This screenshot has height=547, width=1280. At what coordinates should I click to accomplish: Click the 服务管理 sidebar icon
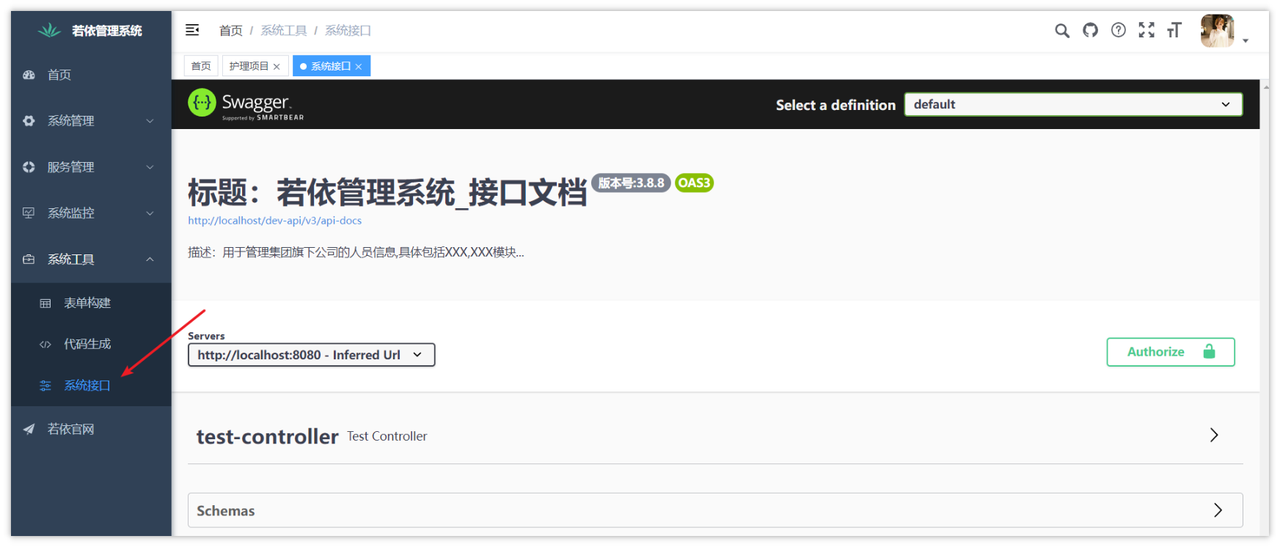coord(28,167)
